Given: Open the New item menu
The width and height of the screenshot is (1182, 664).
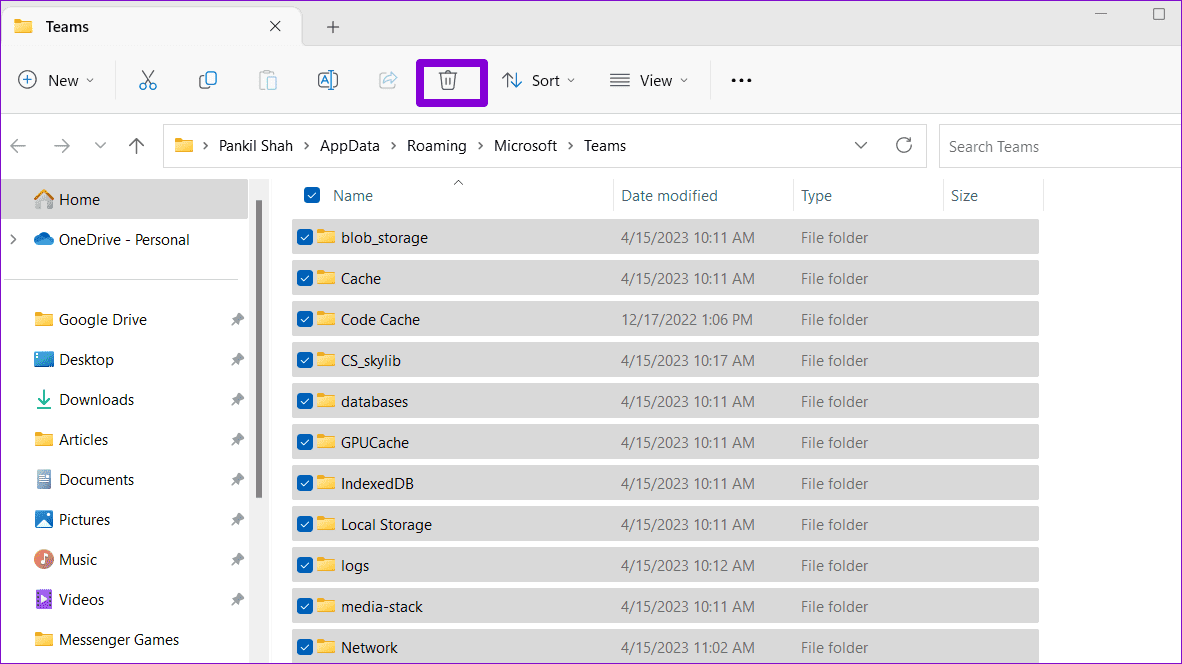Looking at the screenshot, I should [x=56, y=81].
